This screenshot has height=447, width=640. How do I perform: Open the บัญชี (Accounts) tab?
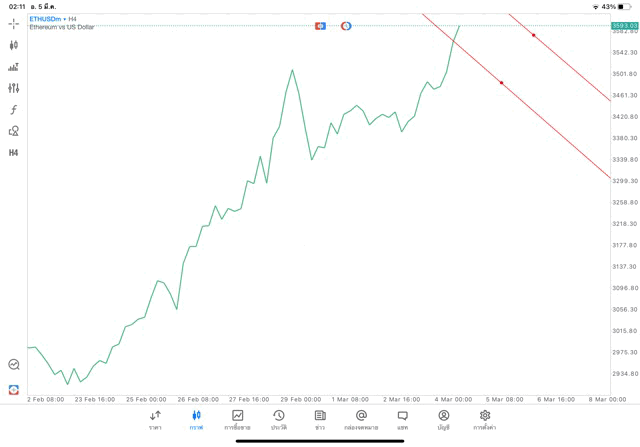443,420
